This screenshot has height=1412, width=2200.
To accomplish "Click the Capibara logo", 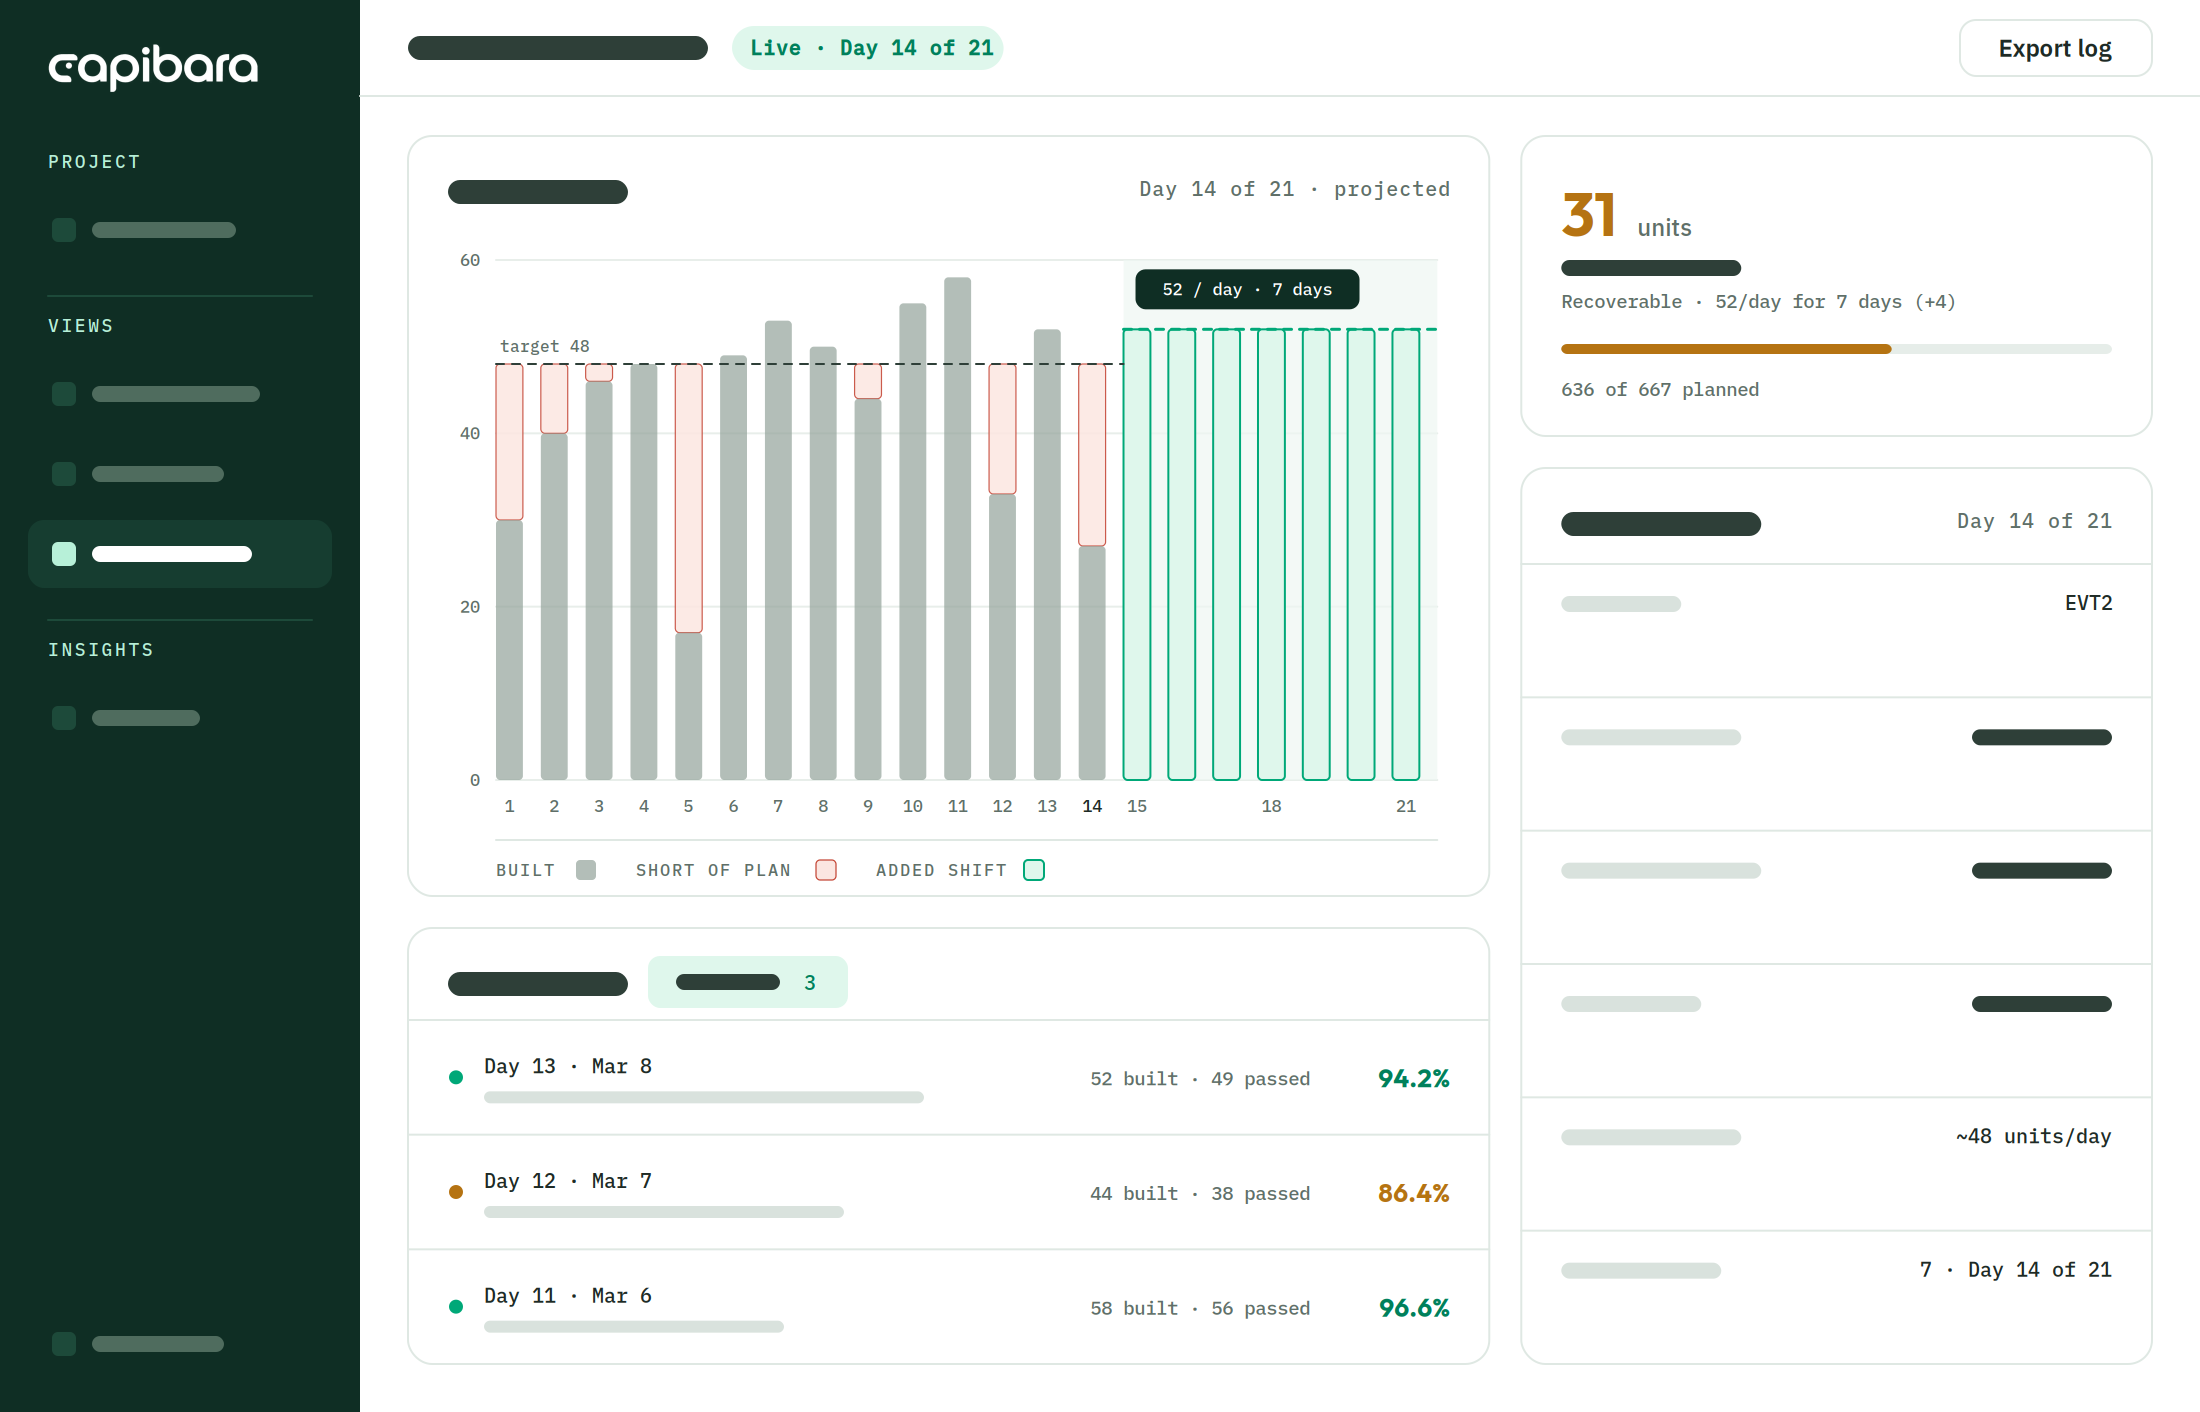I will (x=153, y=67).
